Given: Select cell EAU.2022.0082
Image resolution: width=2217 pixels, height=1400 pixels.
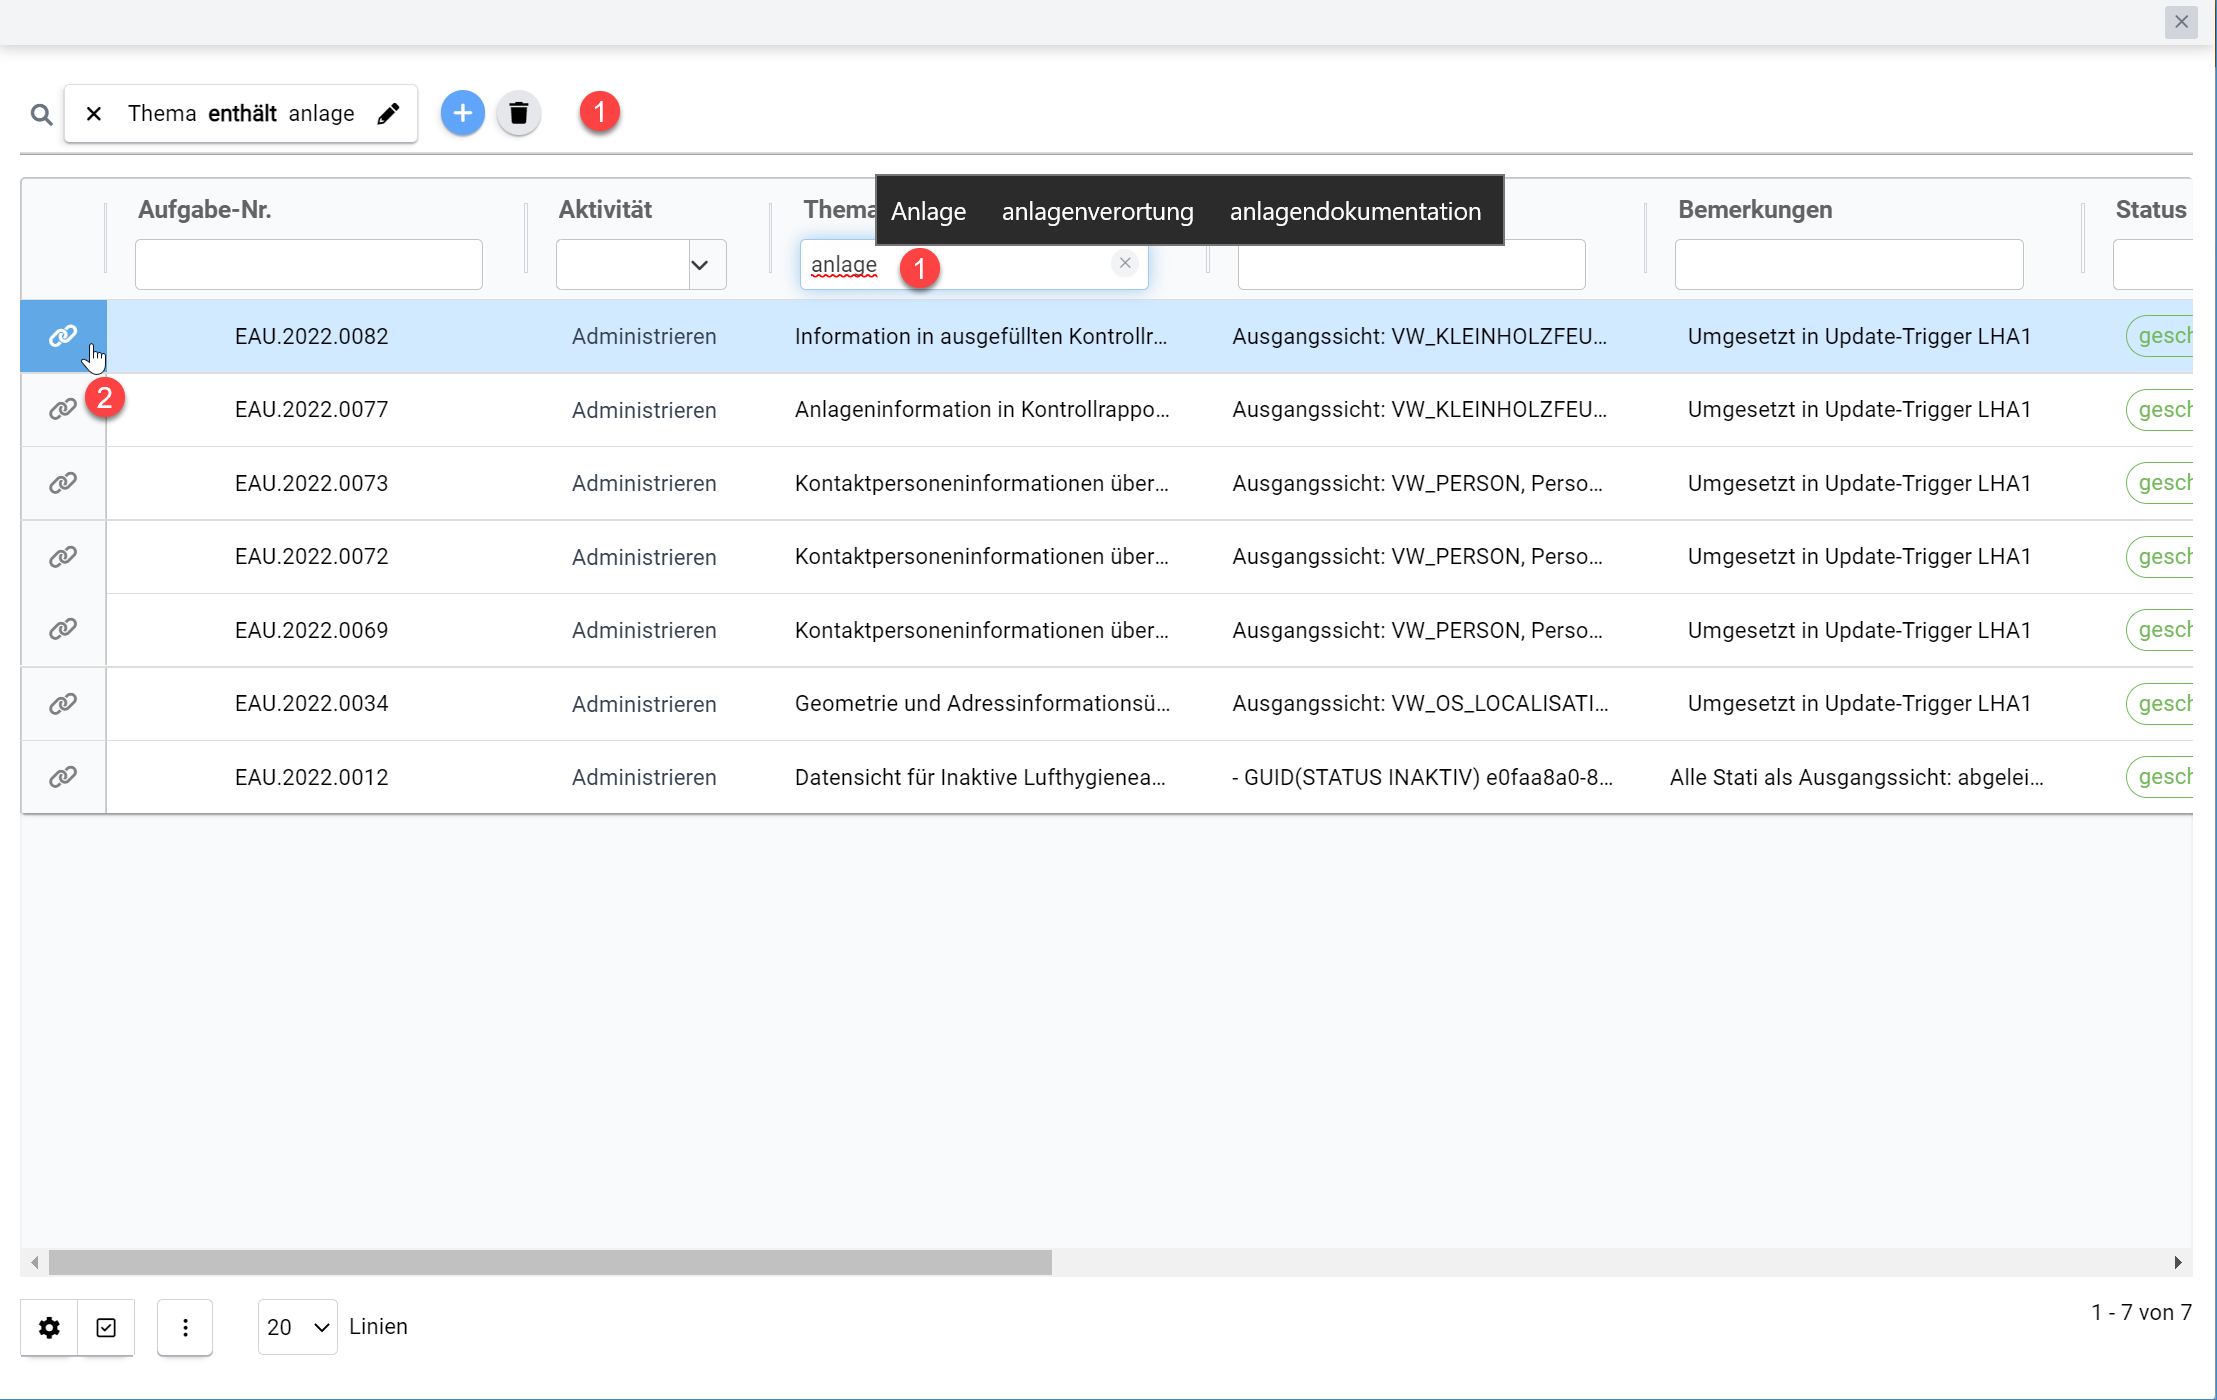Looking at the screenshot, I should point(311,336).
